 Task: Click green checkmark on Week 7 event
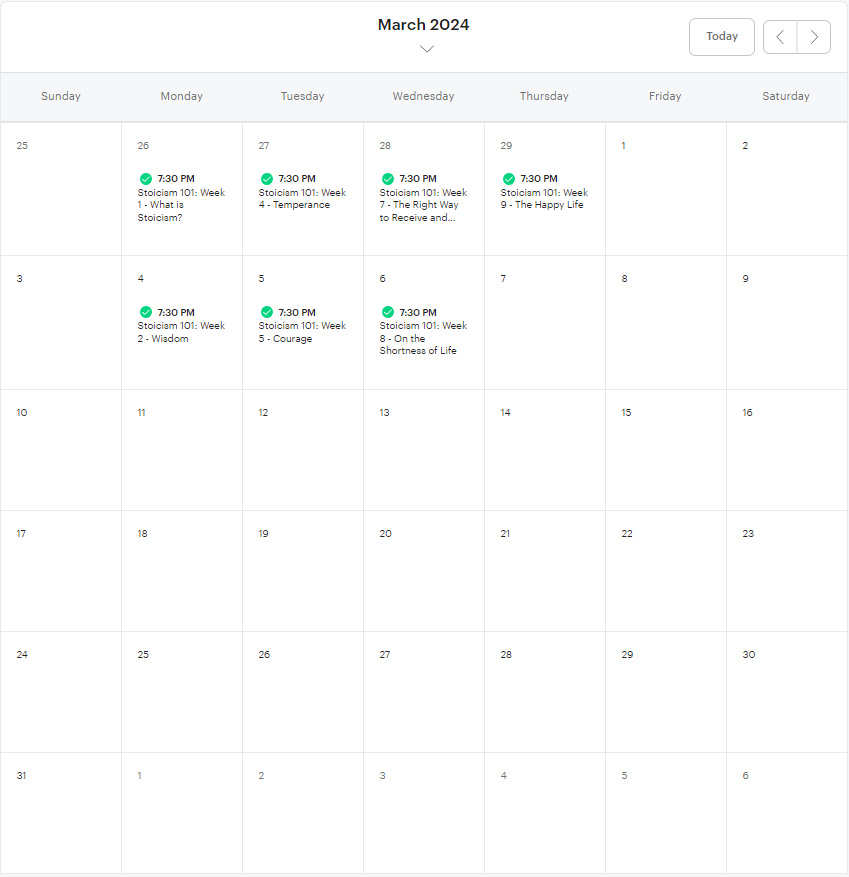coord(388,178)
